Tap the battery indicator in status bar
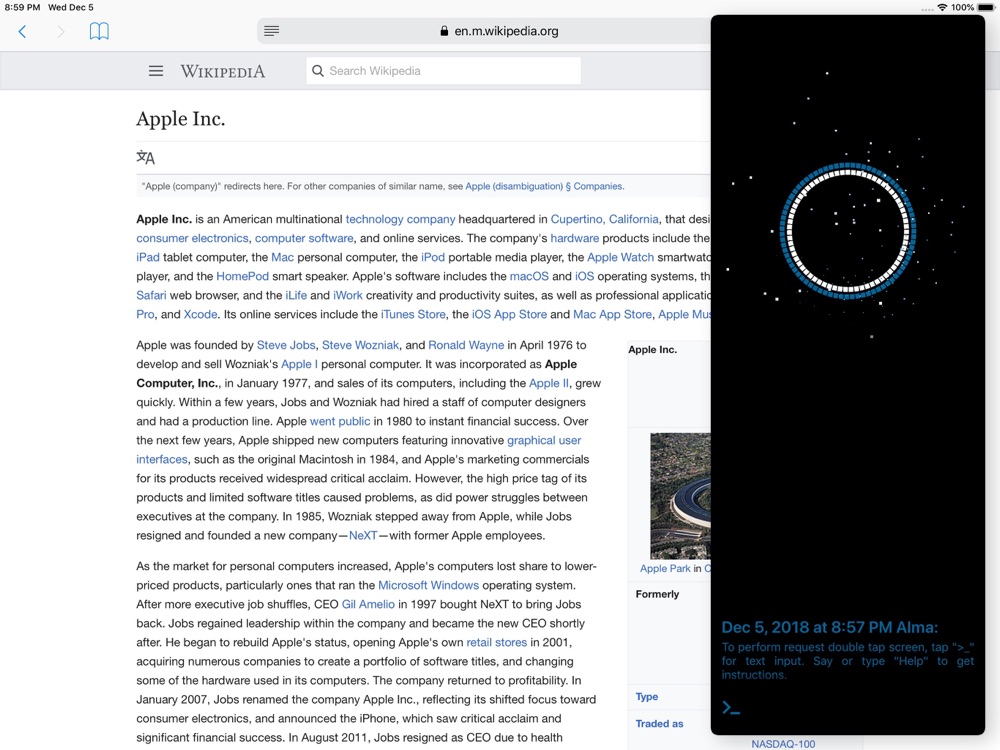Viewport: 1000px width, 750px height. (x=985, y=8)
